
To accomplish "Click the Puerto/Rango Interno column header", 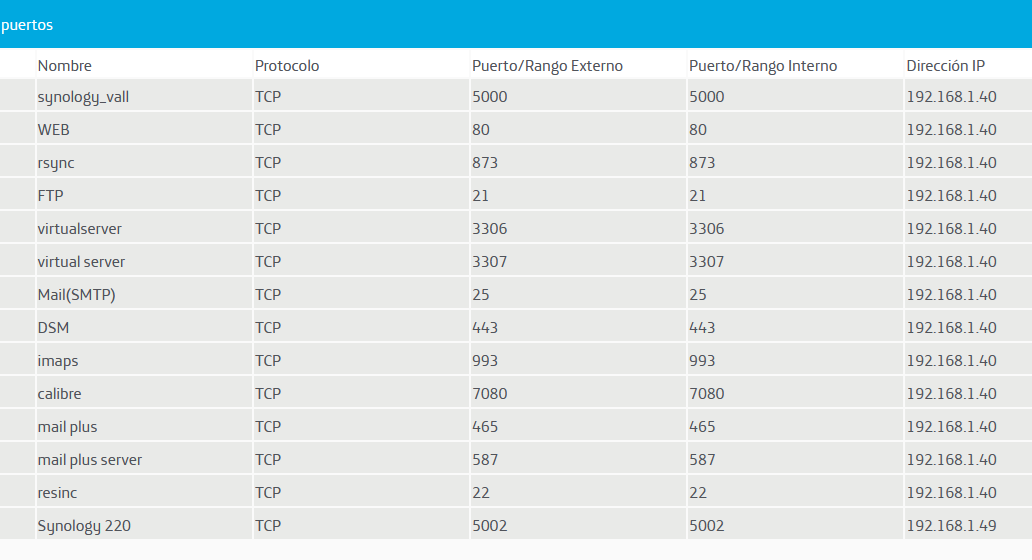I will (763, 66).
